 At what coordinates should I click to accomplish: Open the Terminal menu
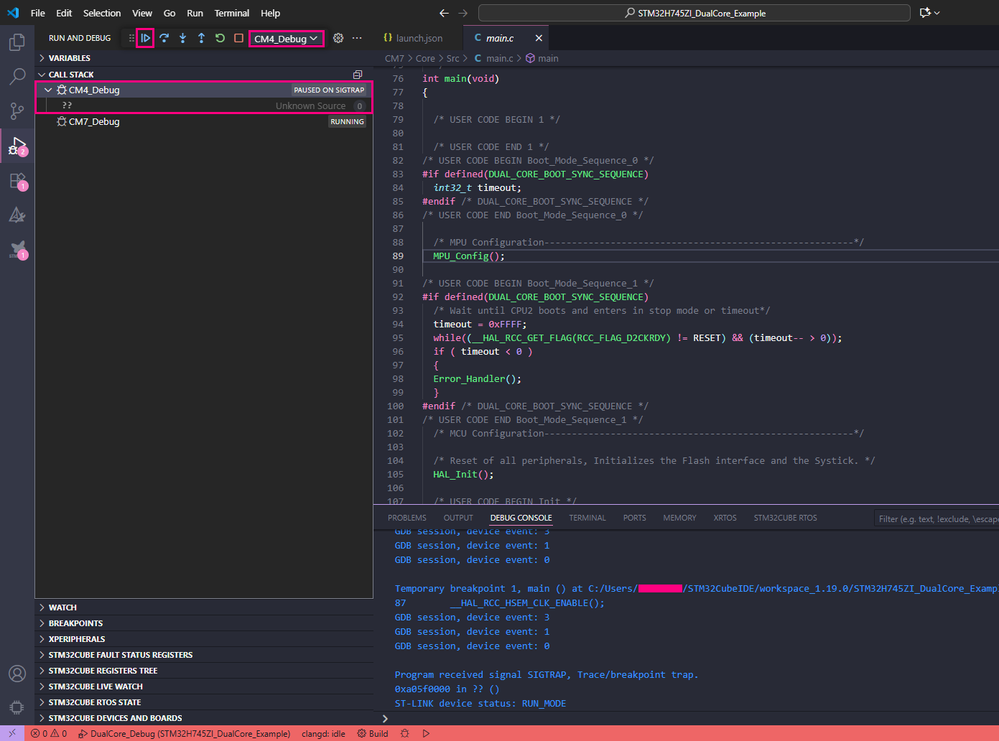(232, 13)
